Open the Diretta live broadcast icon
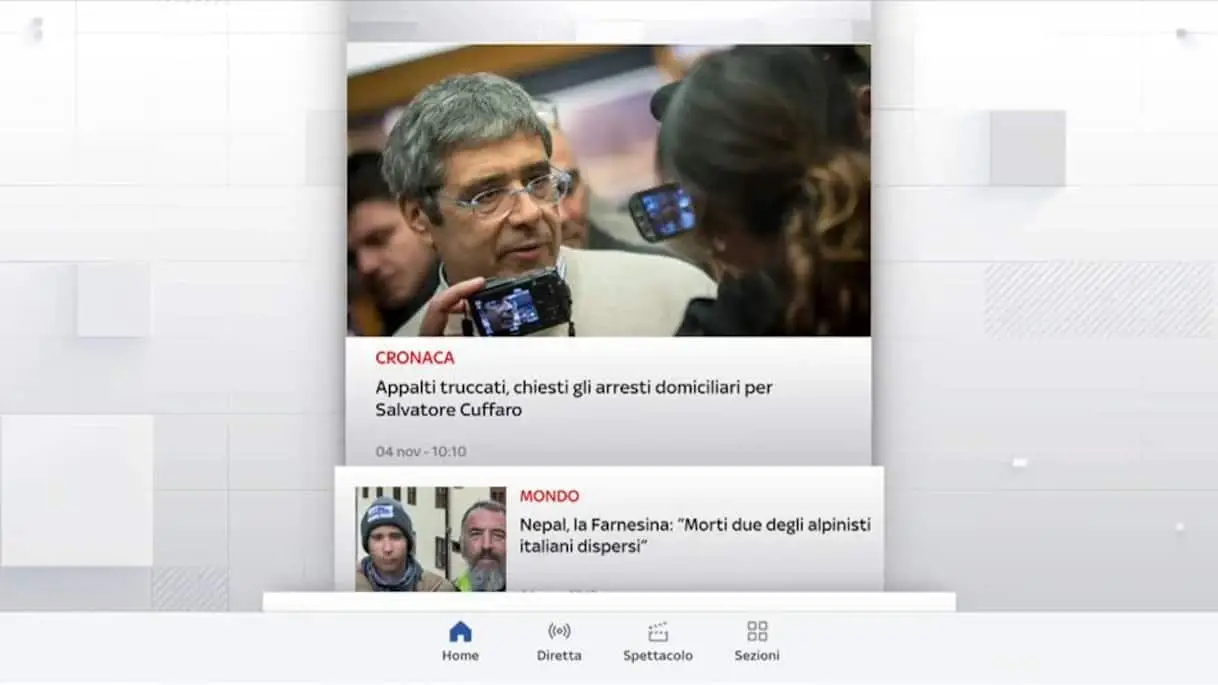 click(x=559, y=632)
